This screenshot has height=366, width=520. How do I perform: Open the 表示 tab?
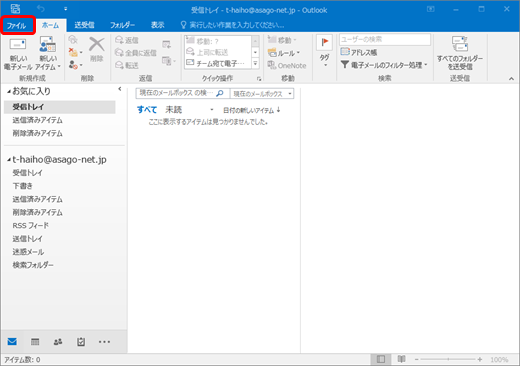point(157,25)
